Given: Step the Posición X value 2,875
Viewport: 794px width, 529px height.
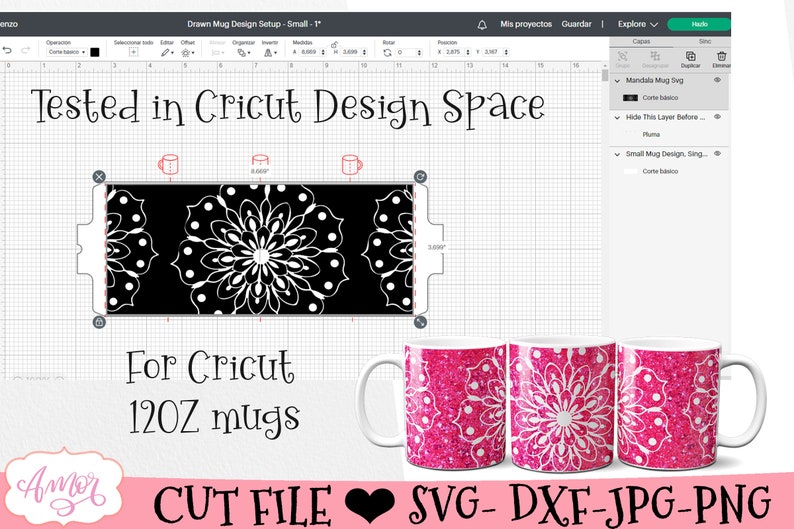Looking at the screenshot, I should [x=467, y=52].
